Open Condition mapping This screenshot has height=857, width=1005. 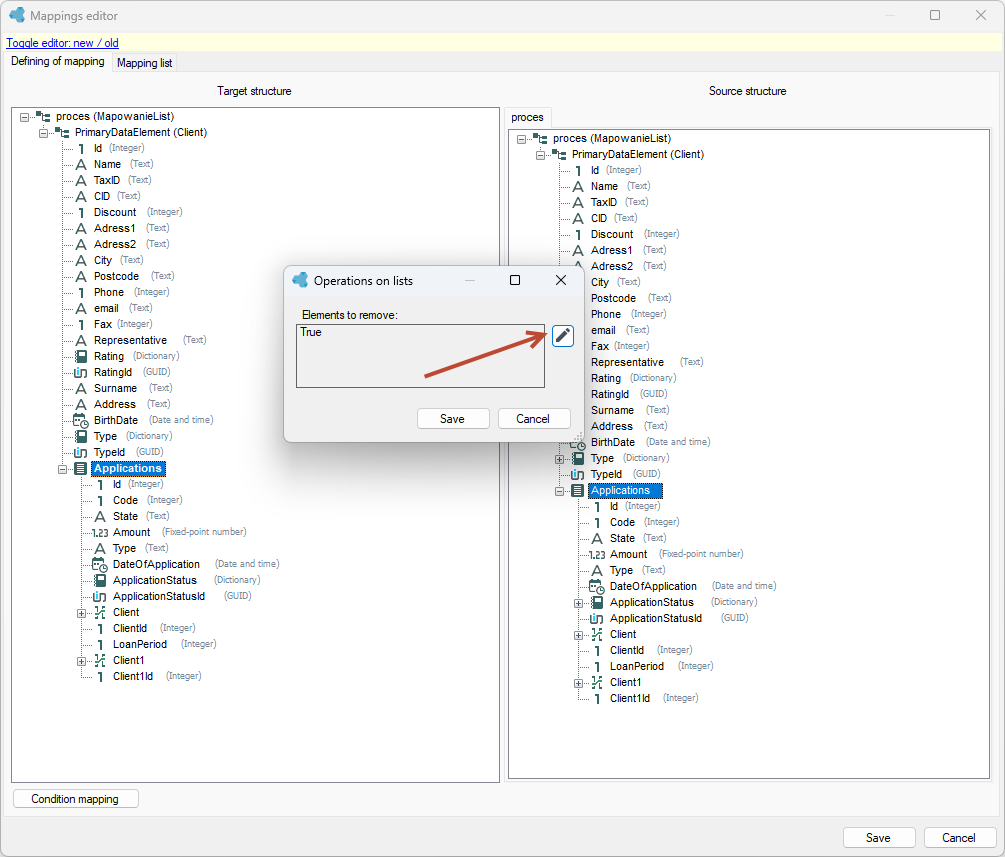click(75, 799)
